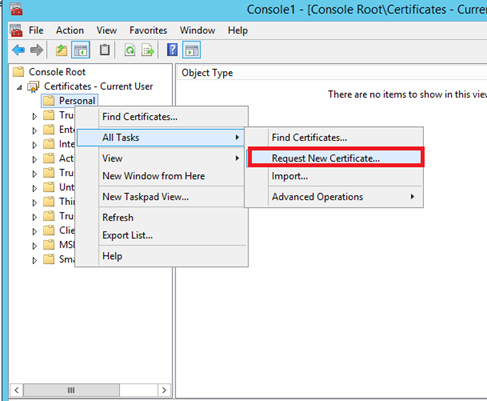Viewport: 487px width, 401px height.
Task: Open the View menu in menu bar
Action: [107, 30]
